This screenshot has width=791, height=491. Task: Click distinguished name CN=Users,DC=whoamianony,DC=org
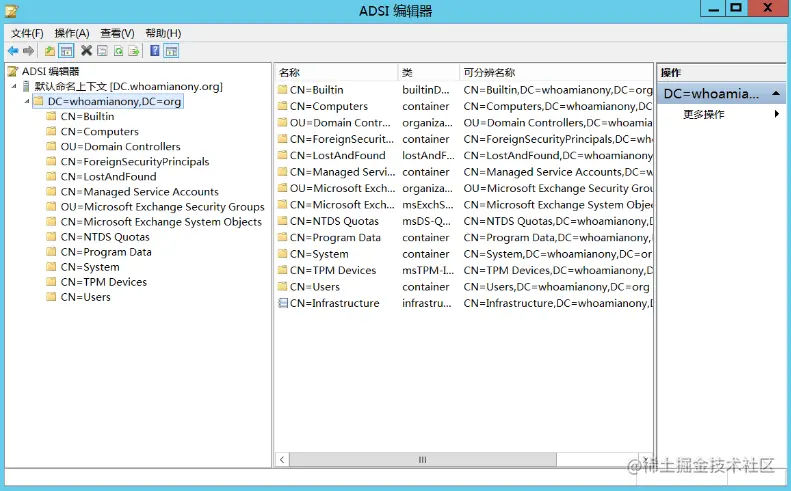click(556, 287)
